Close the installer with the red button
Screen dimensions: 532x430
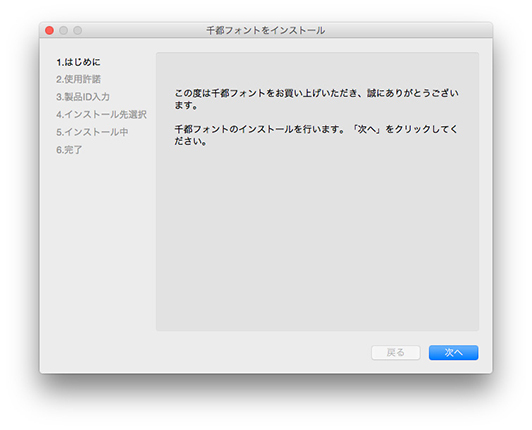point(50,31)
